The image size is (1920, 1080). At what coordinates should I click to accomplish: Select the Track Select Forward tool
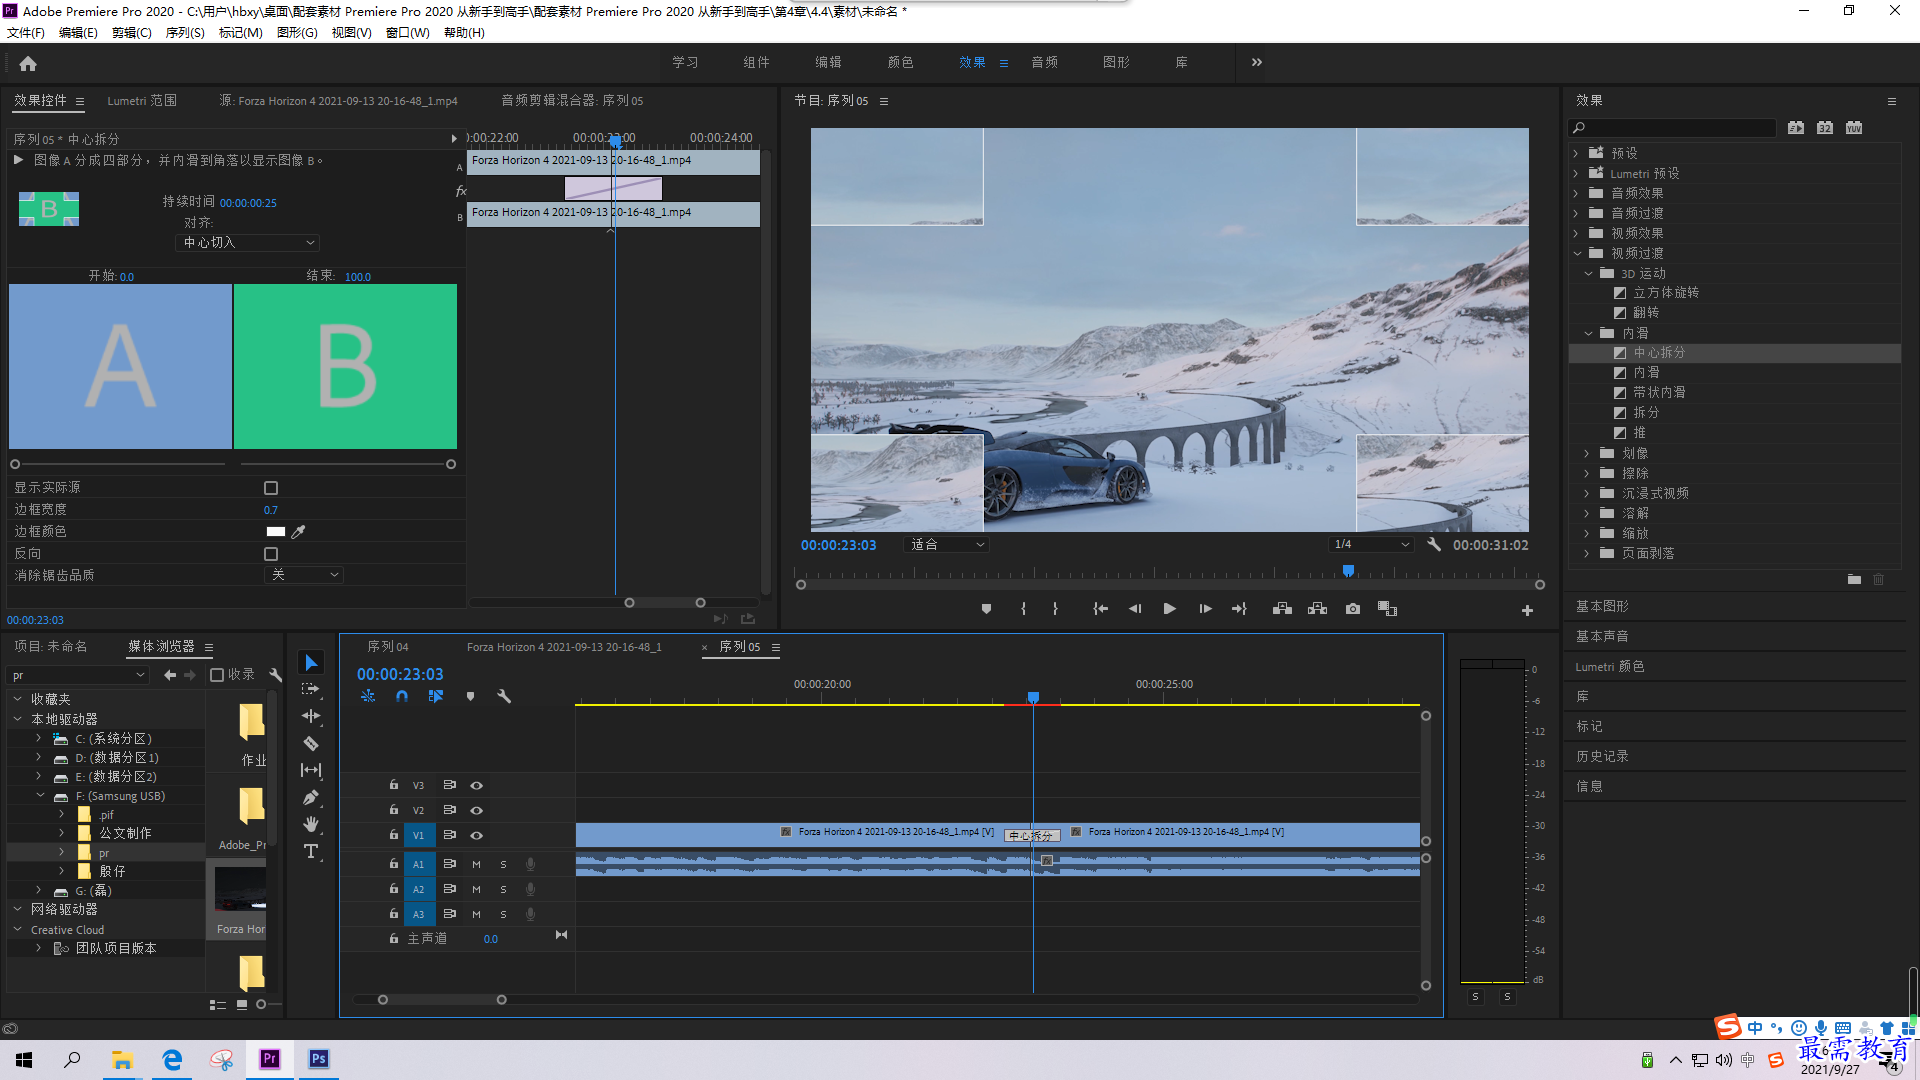coord(311,689)
